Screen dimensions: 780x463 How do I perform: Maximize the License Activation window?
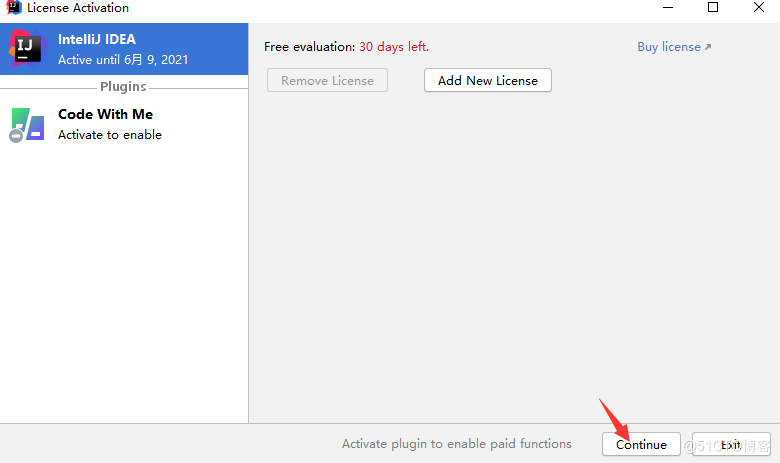pos(713,7)
